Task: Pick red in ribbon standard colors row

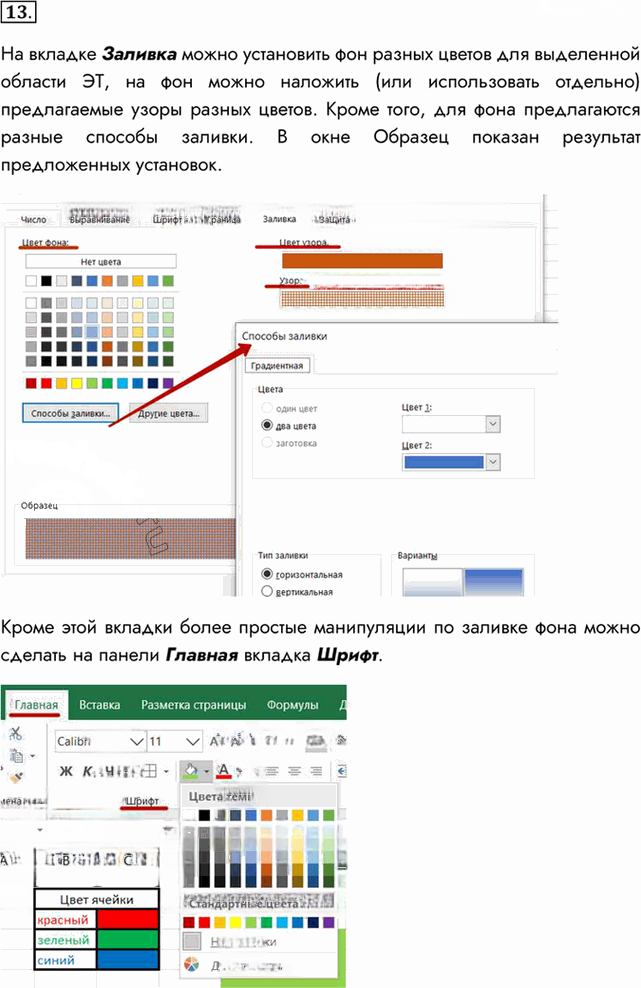Action: coord(204,922)
